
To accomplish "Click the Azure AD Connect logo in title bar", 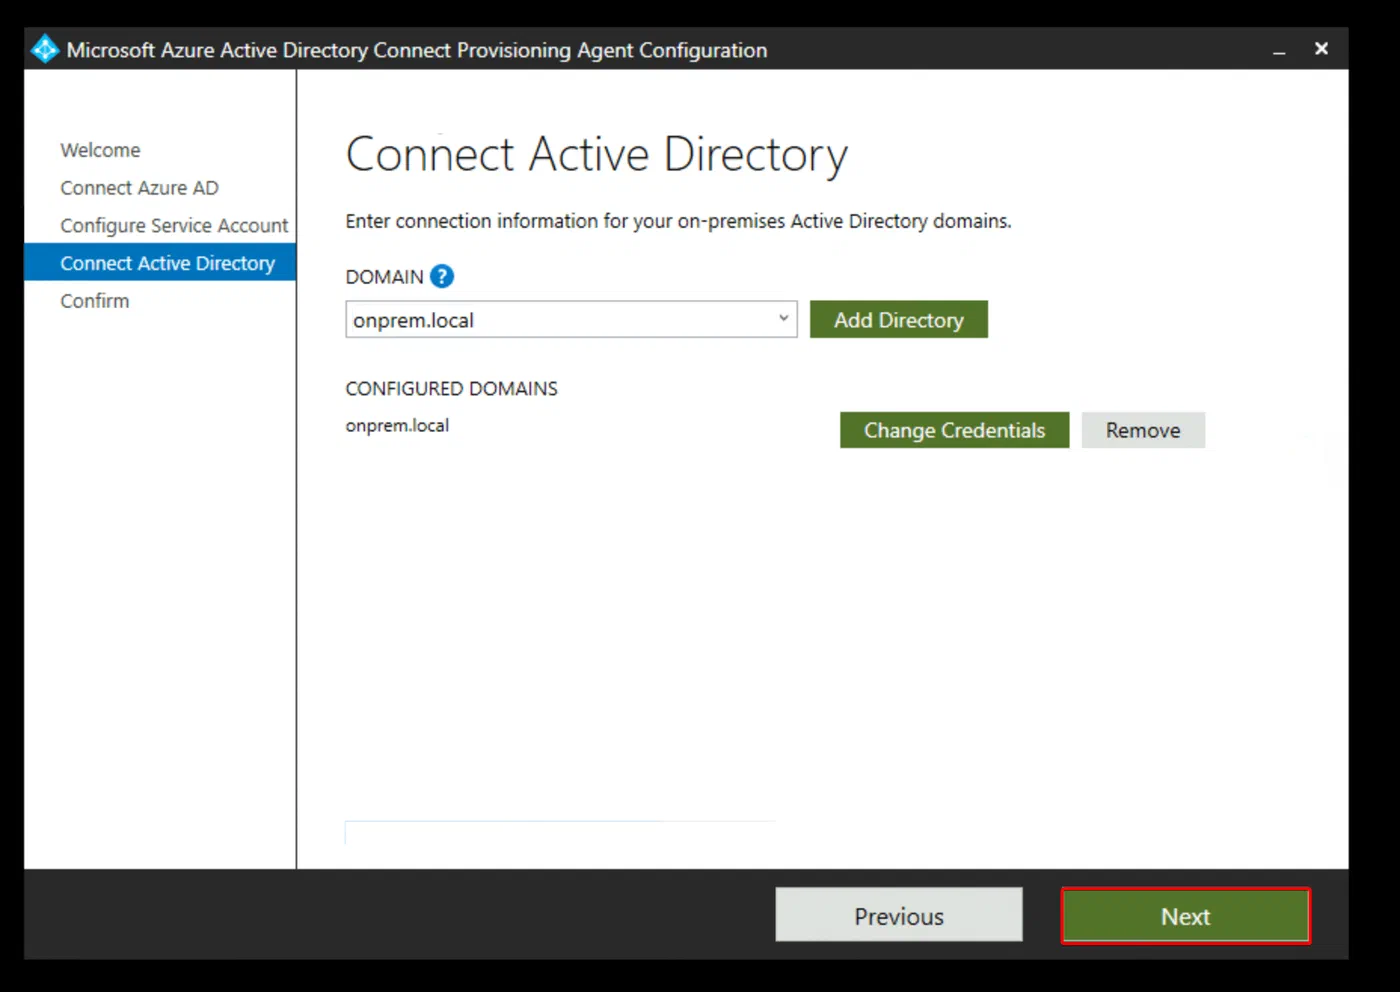I will [x=45, y=49].
